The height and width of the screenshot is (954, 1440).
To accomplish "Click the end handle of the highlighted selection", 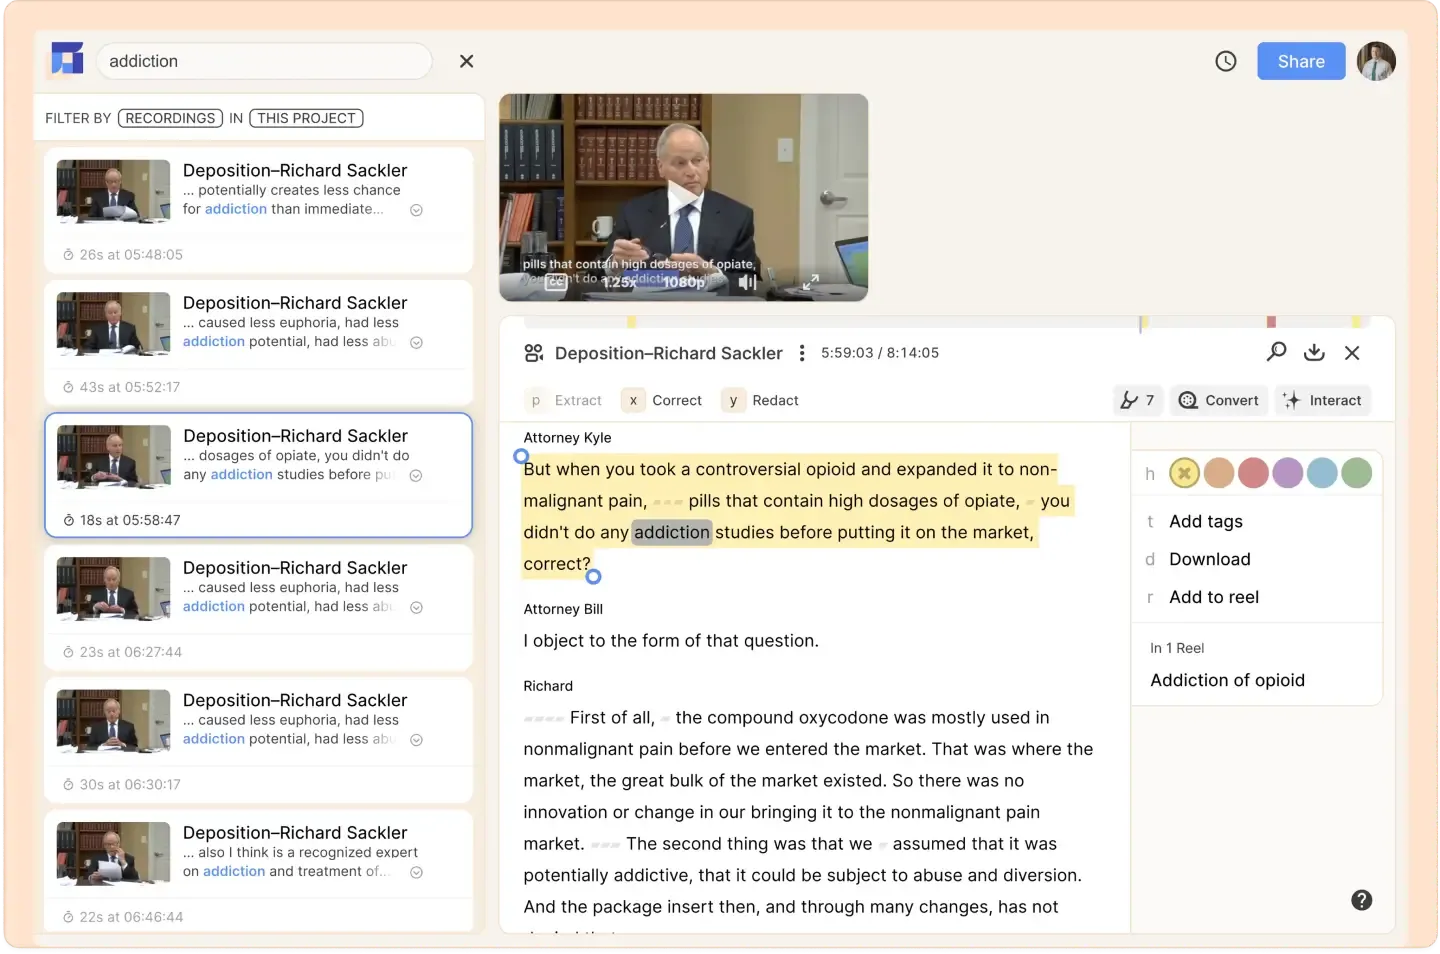I will tap(593, 577).
